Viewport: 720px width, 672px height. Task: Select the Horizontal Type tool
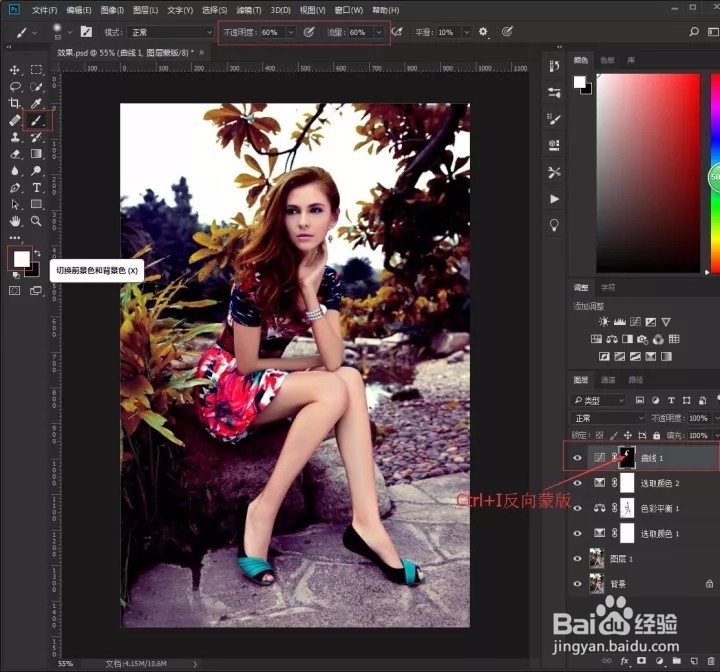(x=36, y=188)
